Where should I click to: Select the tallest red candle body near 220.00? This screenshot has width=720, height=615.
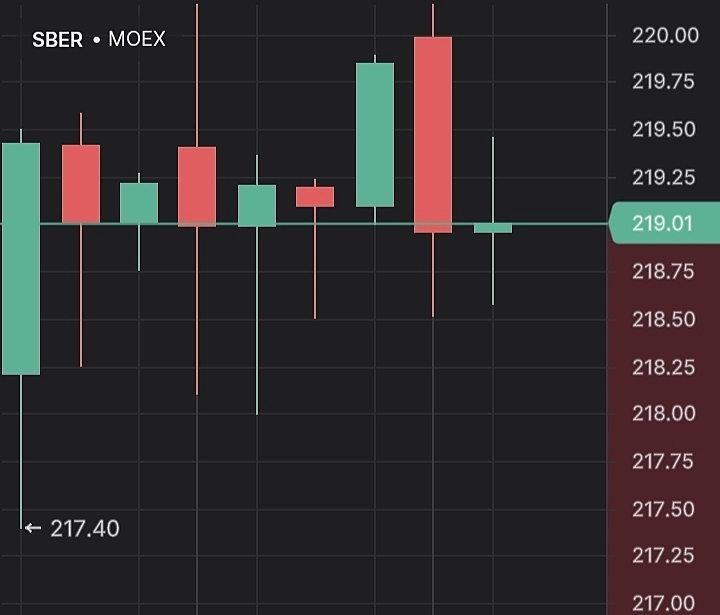point(433,135)
